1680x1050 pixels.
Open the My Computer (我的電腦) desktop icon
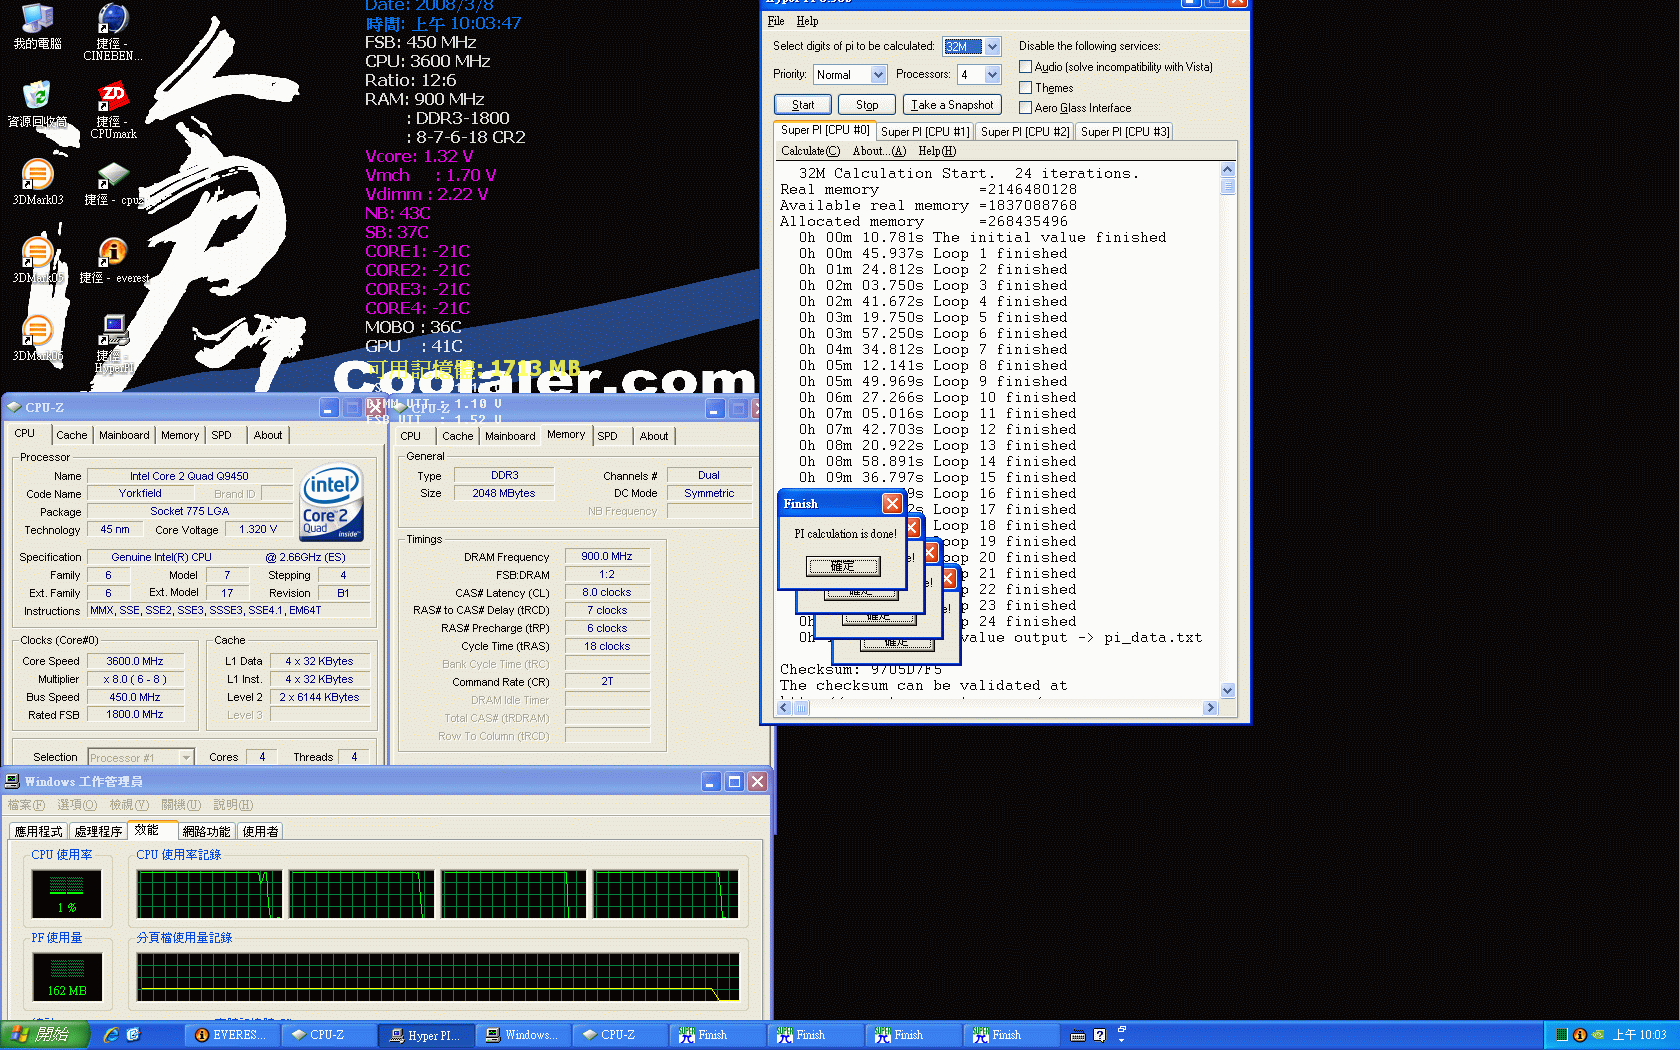[x=37, y=26]
